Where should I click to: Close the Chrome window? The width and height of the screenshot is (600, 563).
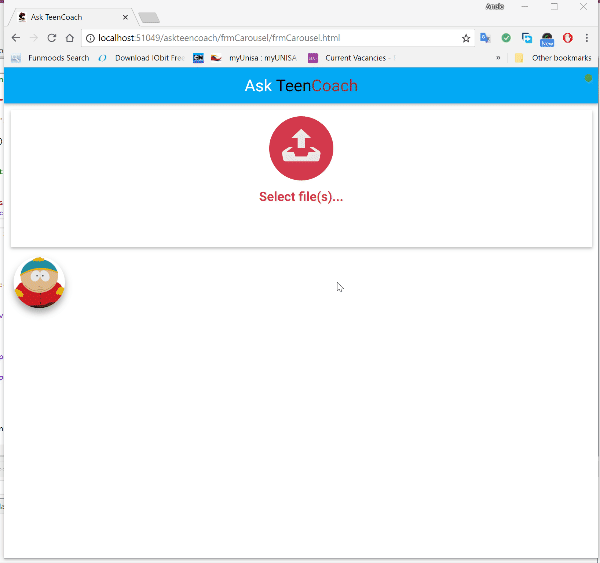[x=583, y=7]
